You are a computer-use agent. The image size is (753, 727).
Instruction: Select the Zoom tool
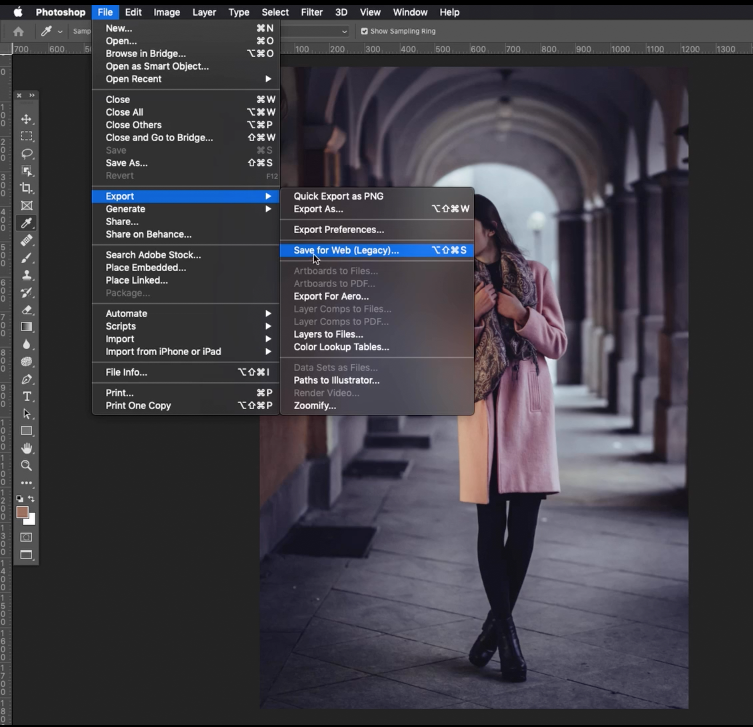point(27,465)
